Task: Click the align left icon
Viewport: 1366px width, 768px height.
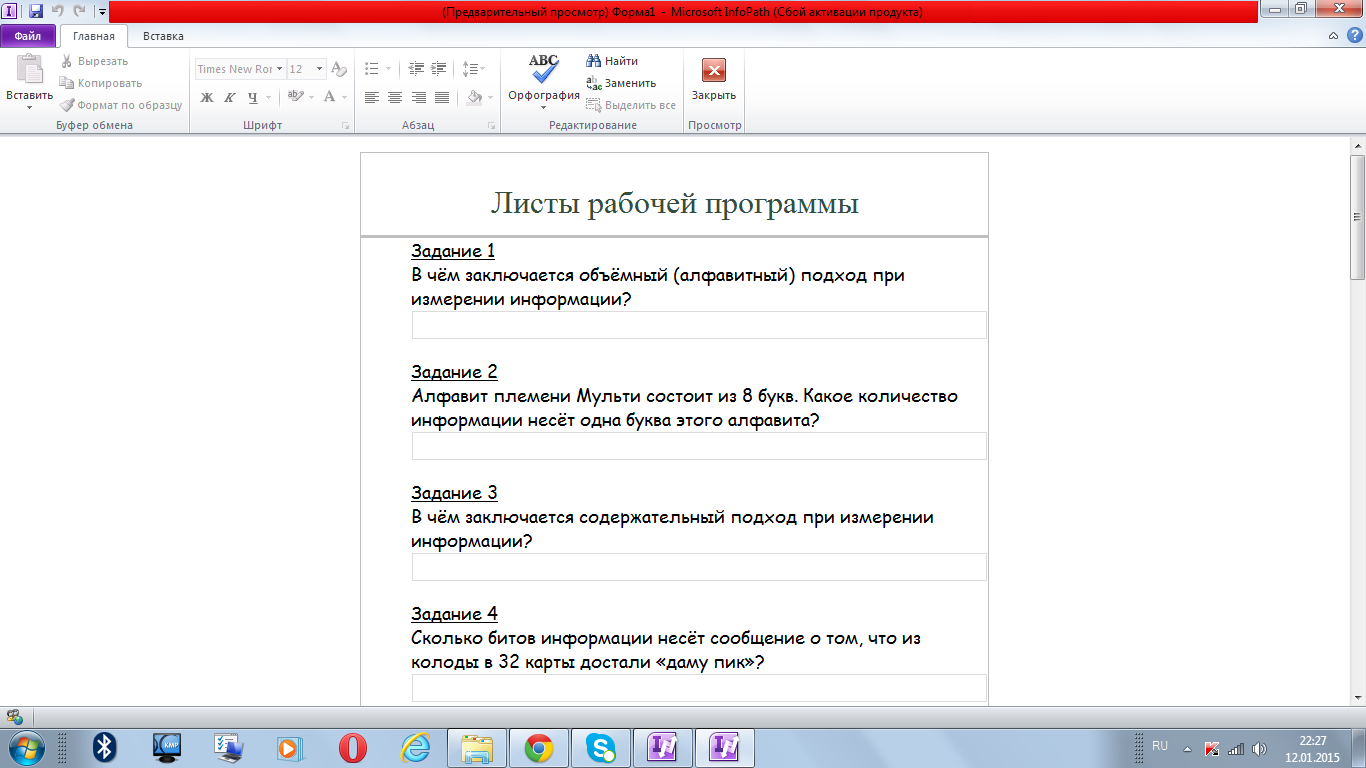Action: click(372, 97)
